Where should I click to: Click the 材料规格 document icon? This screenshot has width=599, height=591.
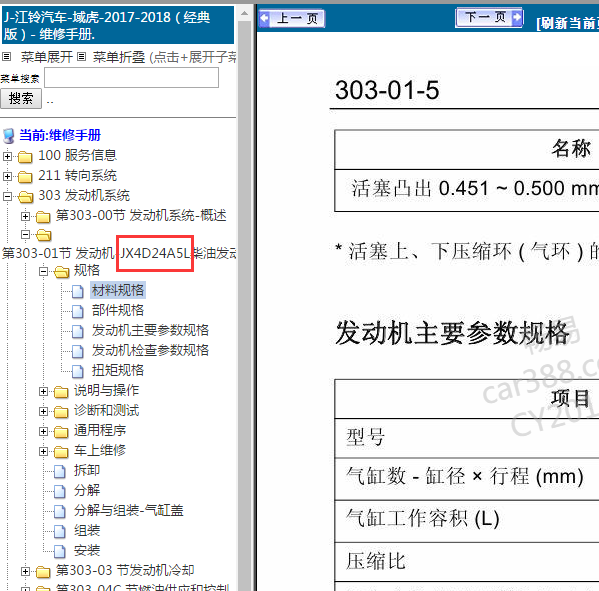[78, 291]
